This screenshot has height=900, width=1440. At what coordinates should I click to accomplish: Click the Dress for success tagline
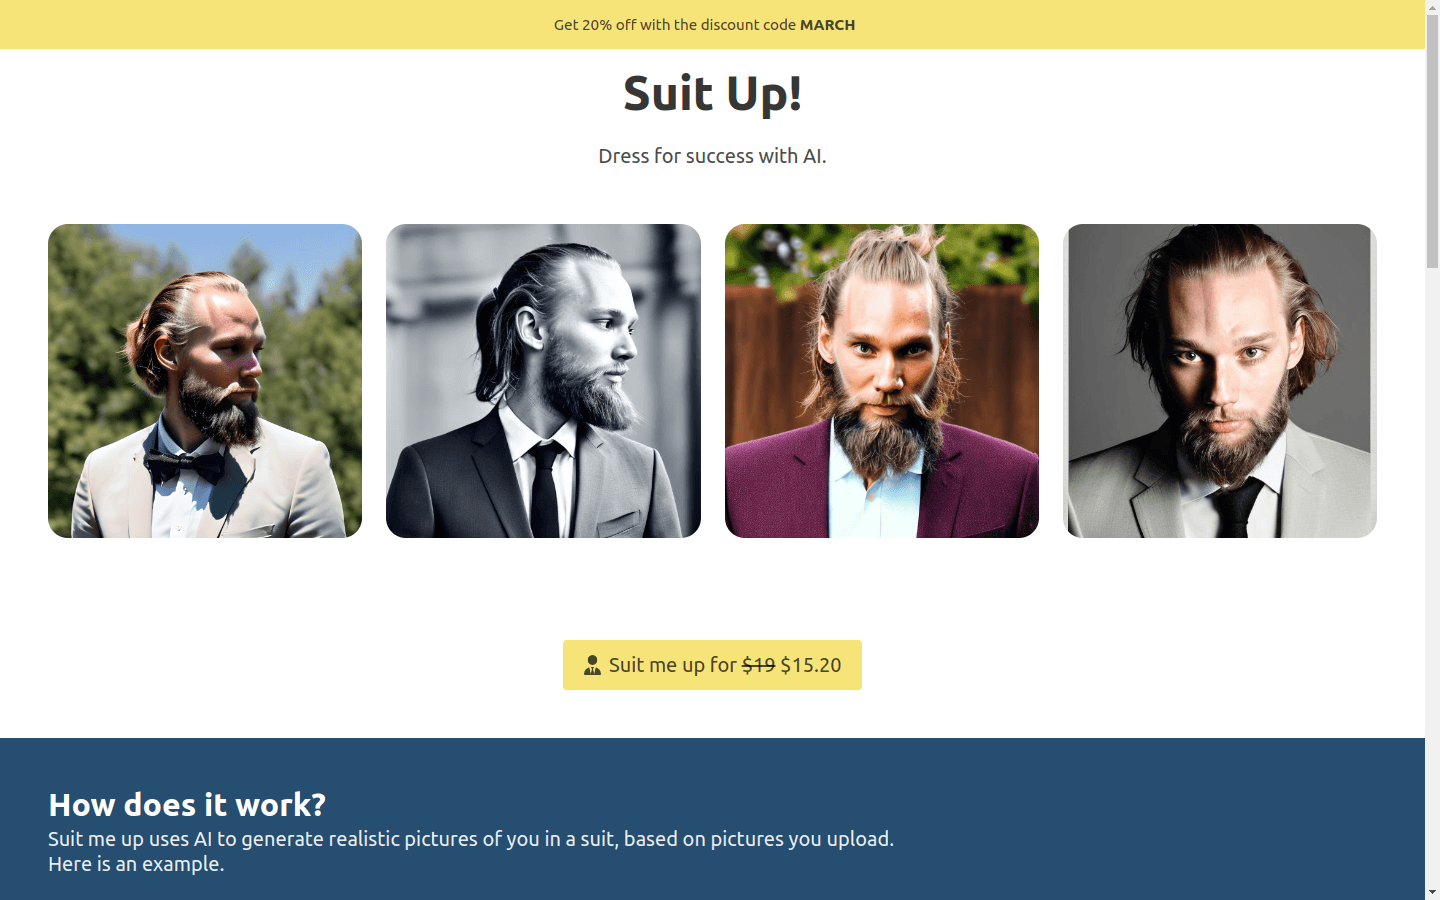click(x=712, y=156)
